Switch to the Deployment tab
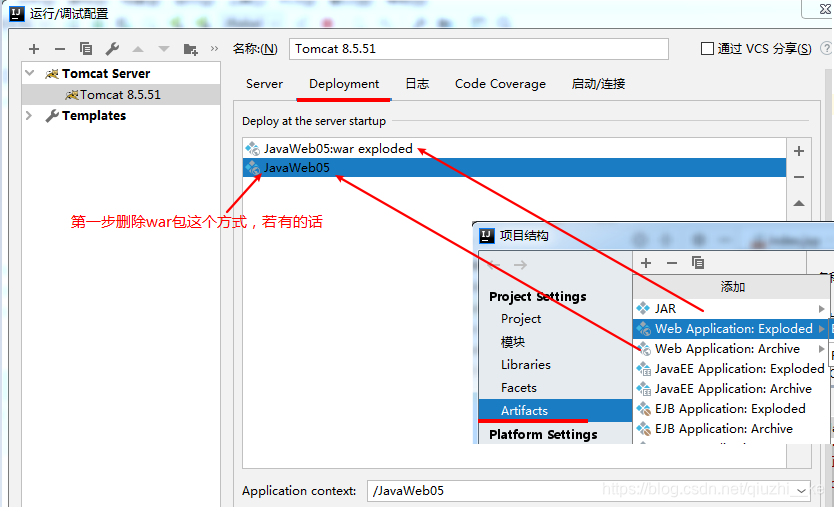The height and width of the screenshot is (507, 834). pyautogui.click(x=344, y=84)
